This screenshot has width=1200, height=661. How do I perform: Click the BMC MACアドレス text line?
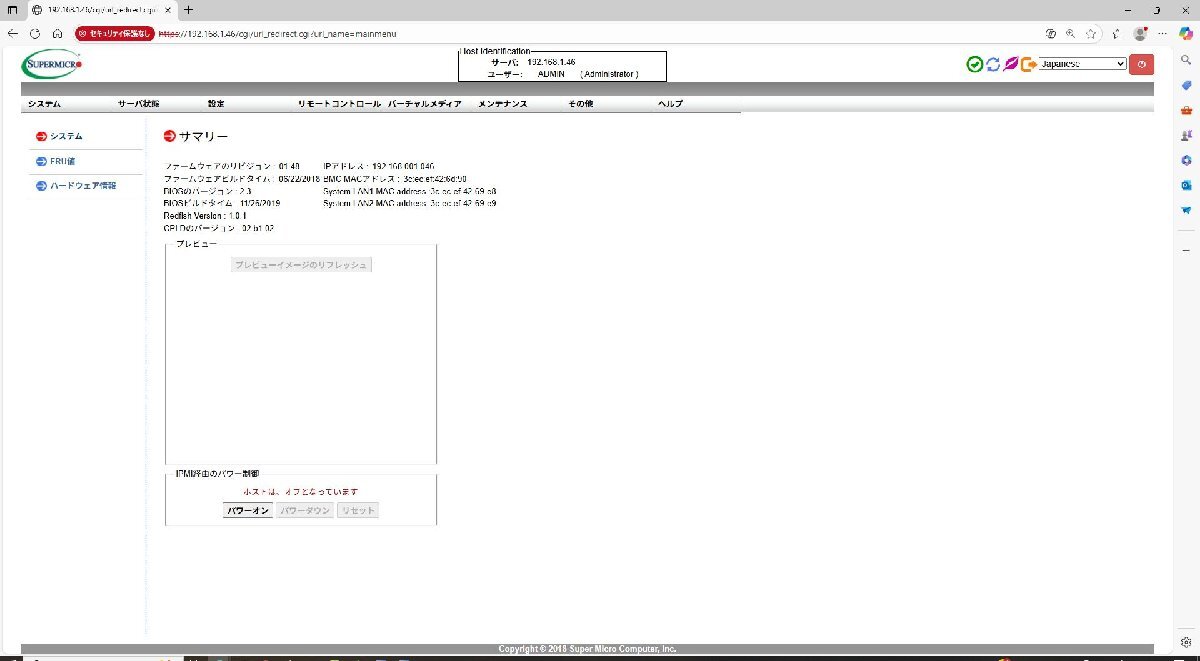[x=395, y=178]
